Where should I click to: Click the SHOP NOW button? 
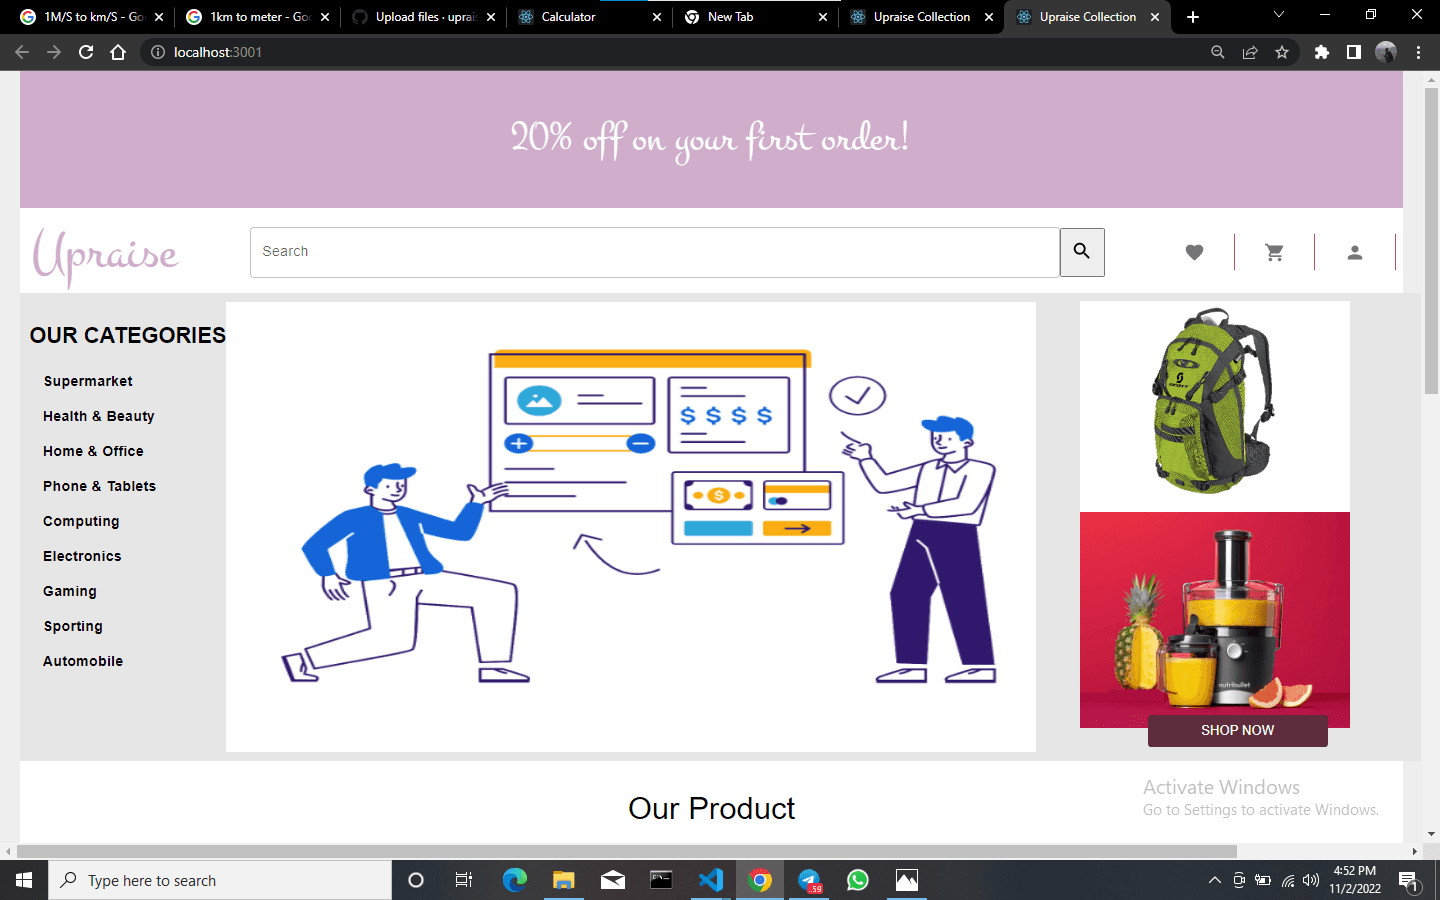click(1237, 730)
